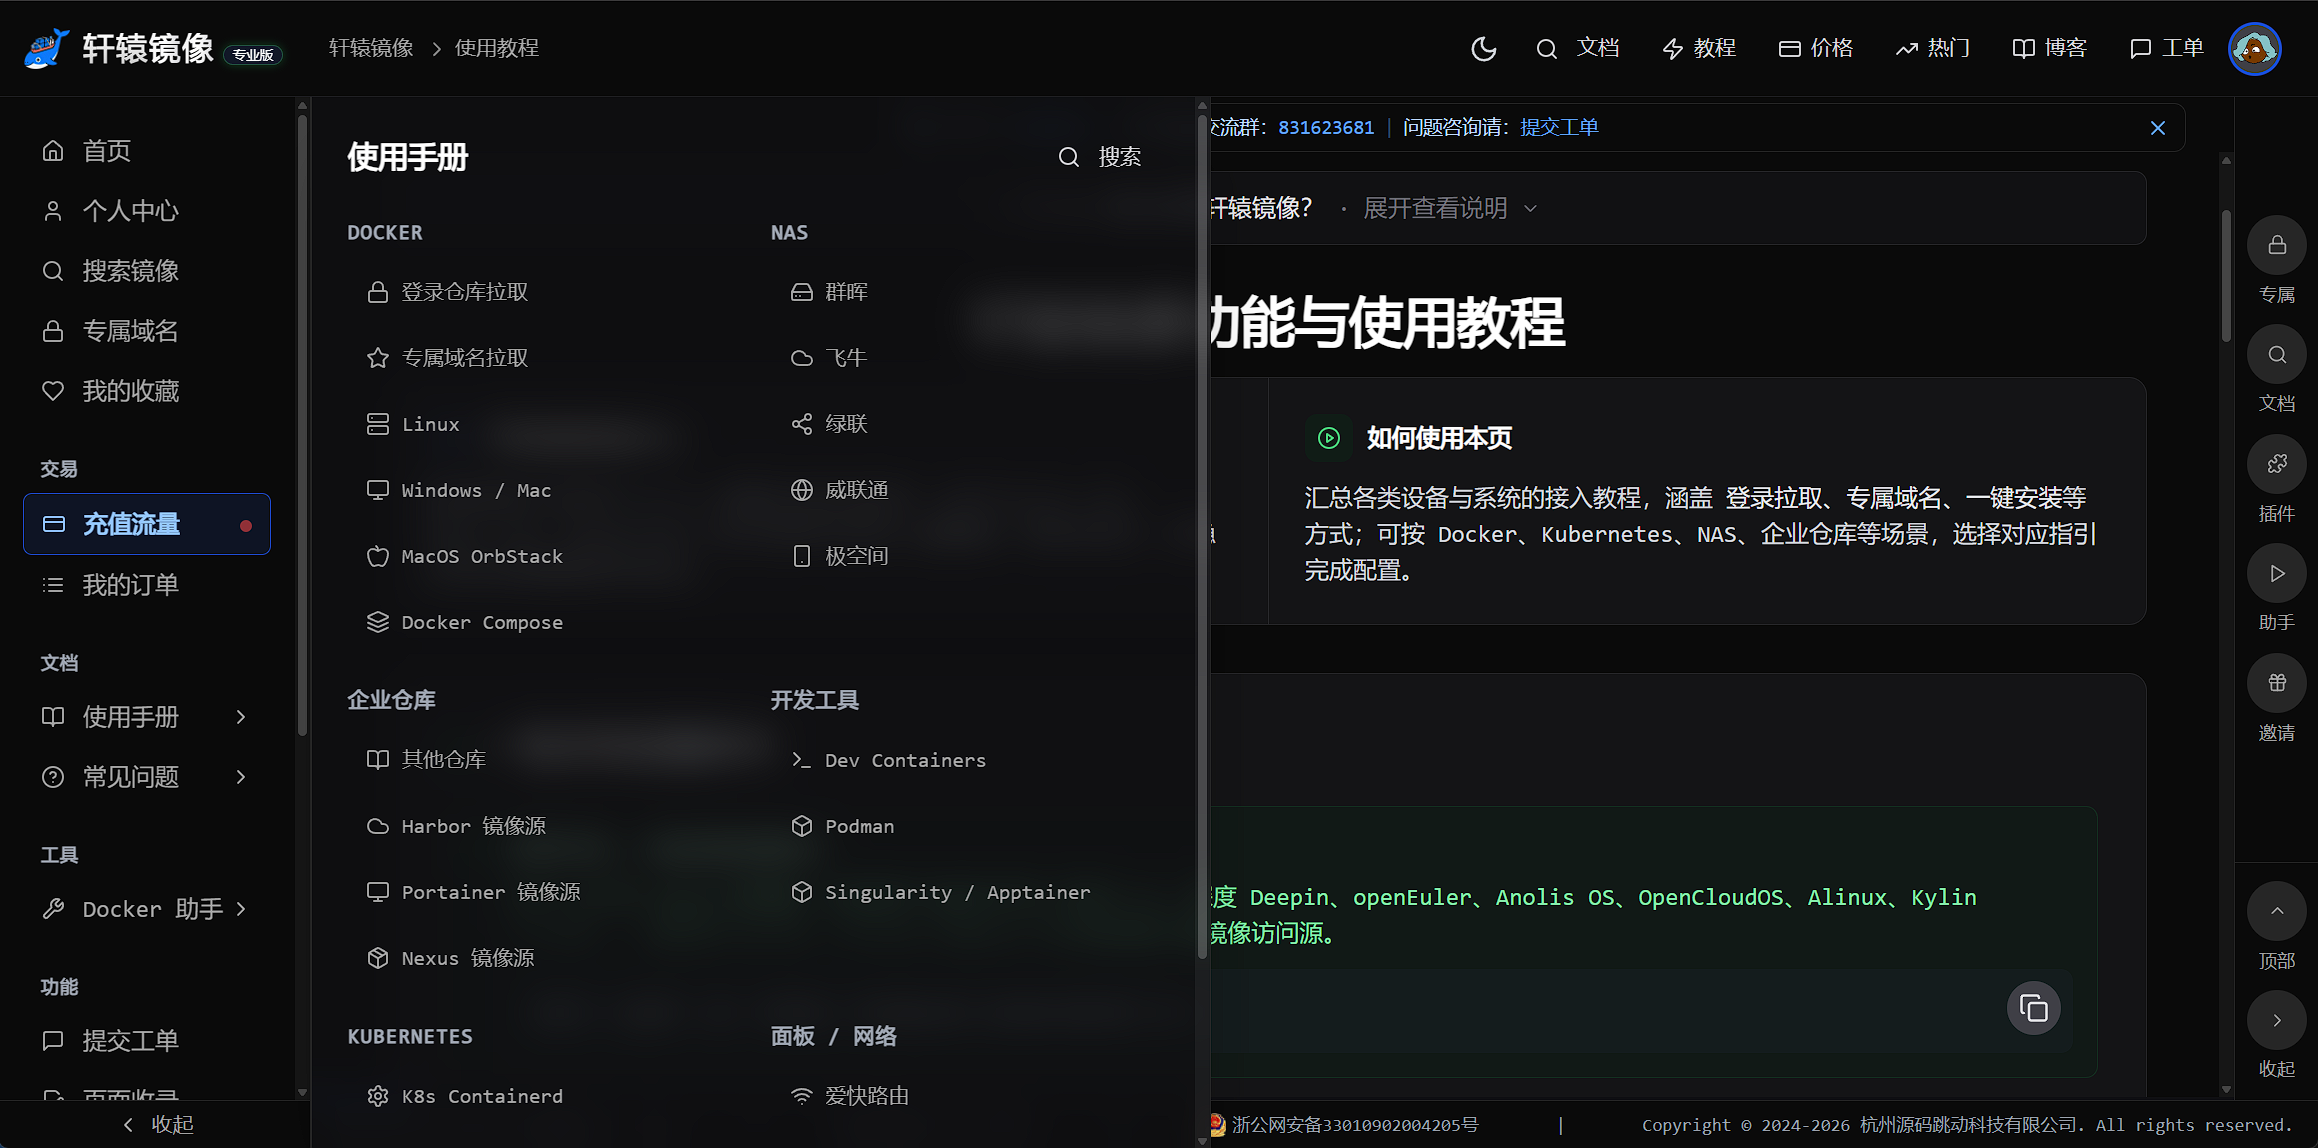Click box icon for Nexus 镜像源
Viewport: 2318px width, 1148px height.
(377, 958)
